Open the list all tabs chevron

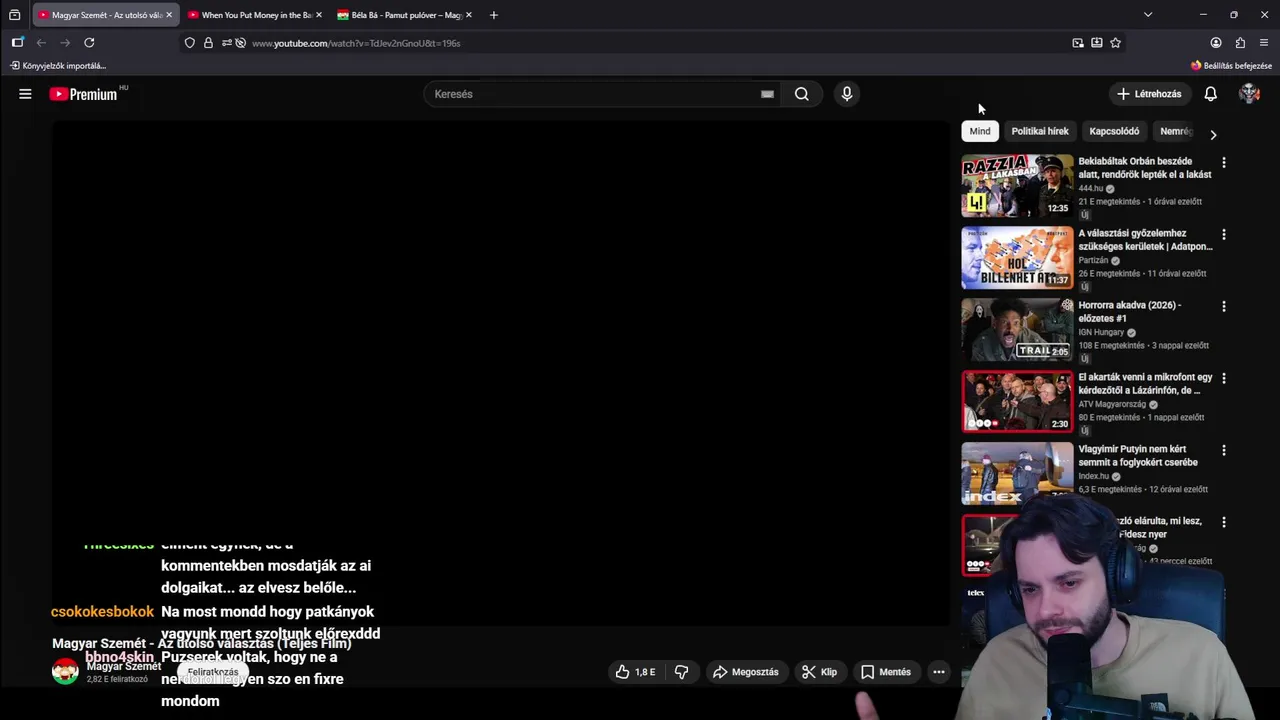click(1148, 15)
